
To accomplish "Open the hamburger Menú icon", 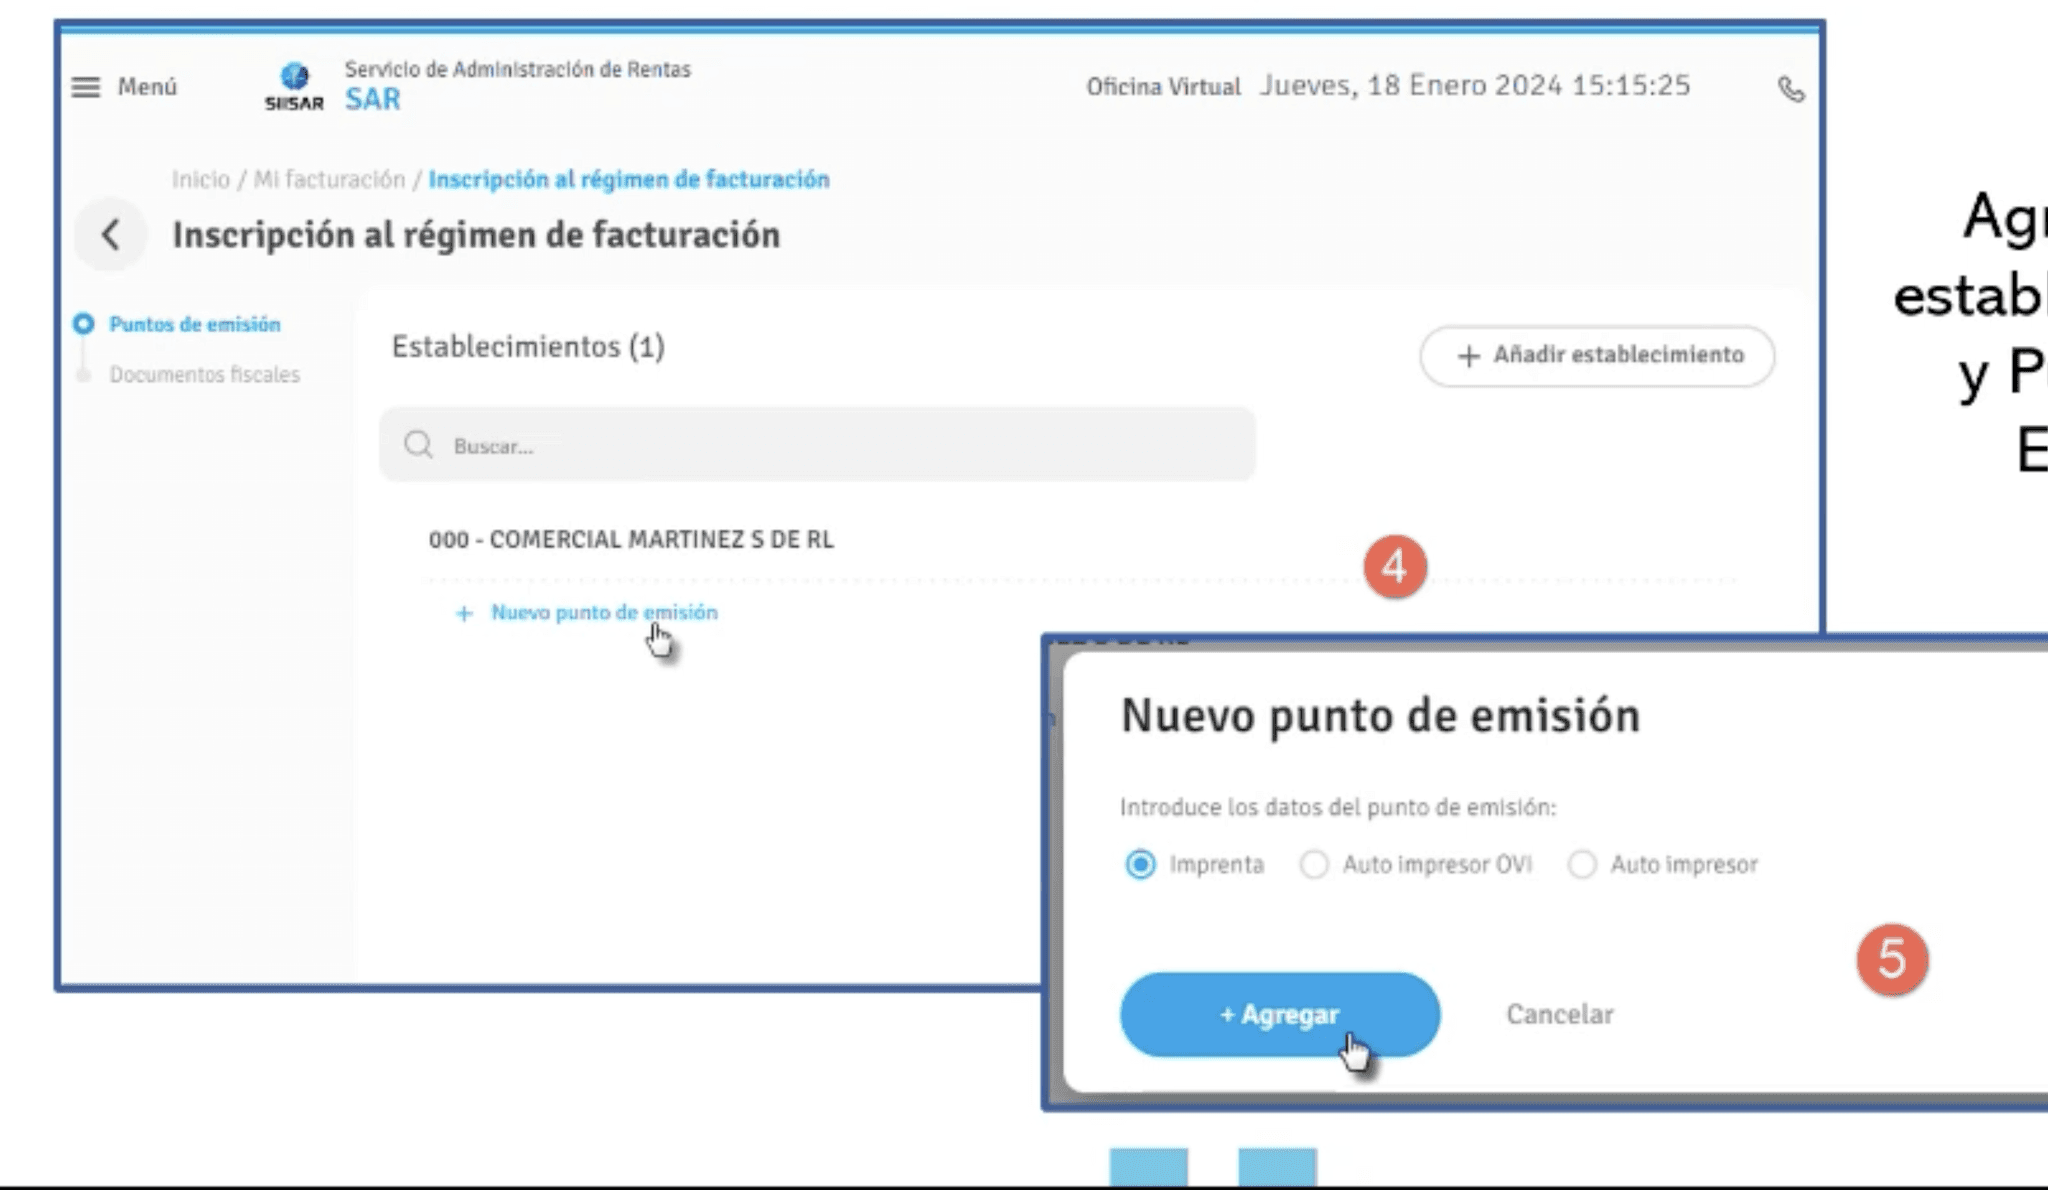I will tap(85, 87).
